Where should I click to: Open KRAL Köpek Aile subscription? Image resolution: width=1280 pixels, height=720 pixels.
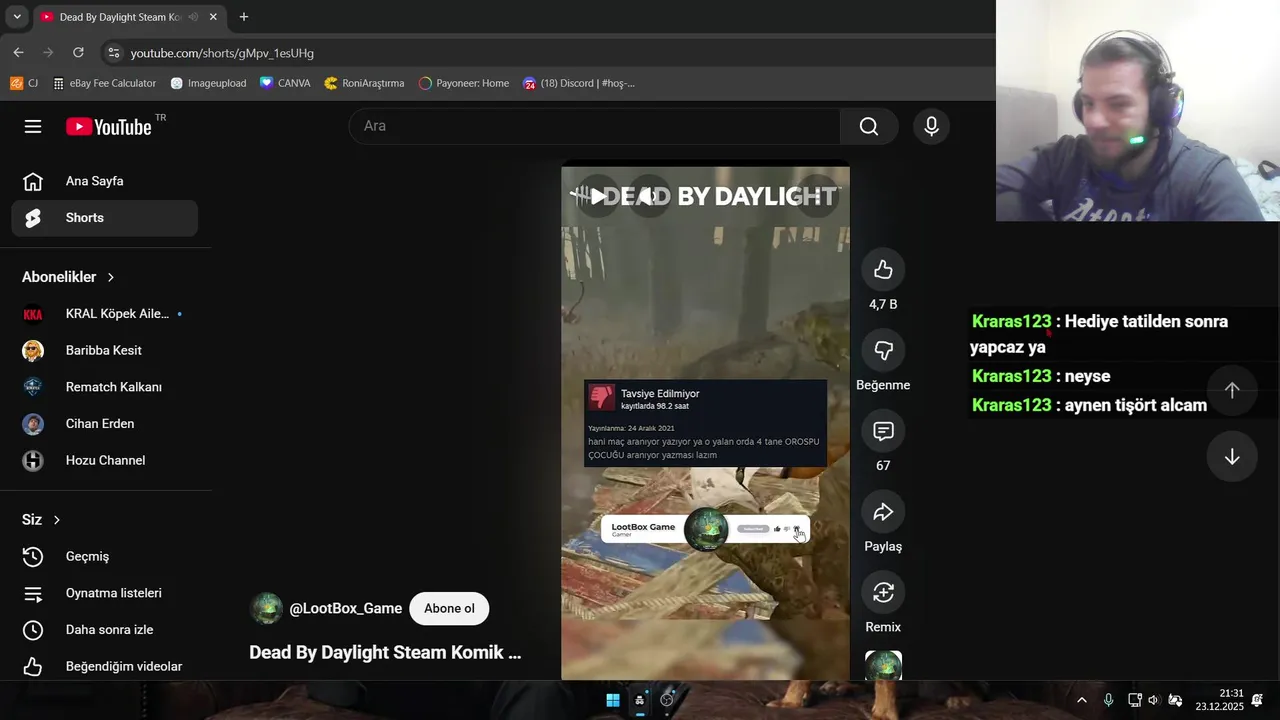click(105, 314)
